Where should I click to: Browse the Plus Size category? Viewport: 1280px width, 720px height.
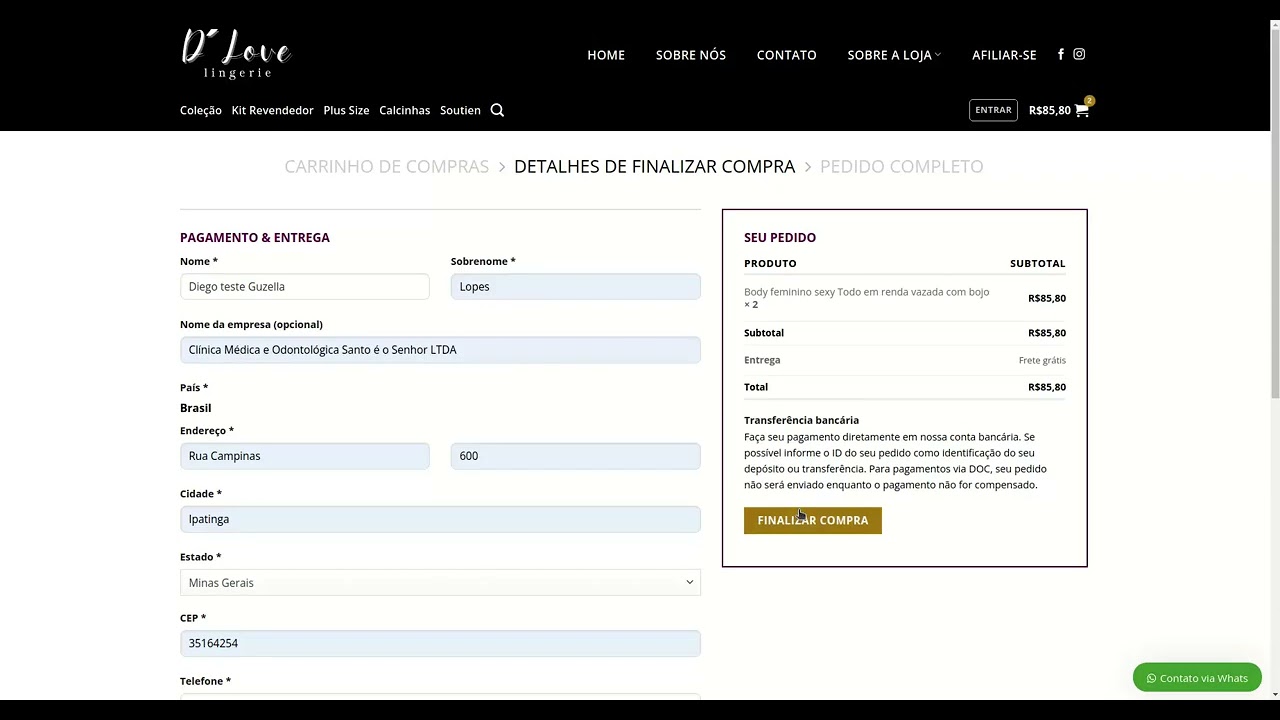point(346,110)
